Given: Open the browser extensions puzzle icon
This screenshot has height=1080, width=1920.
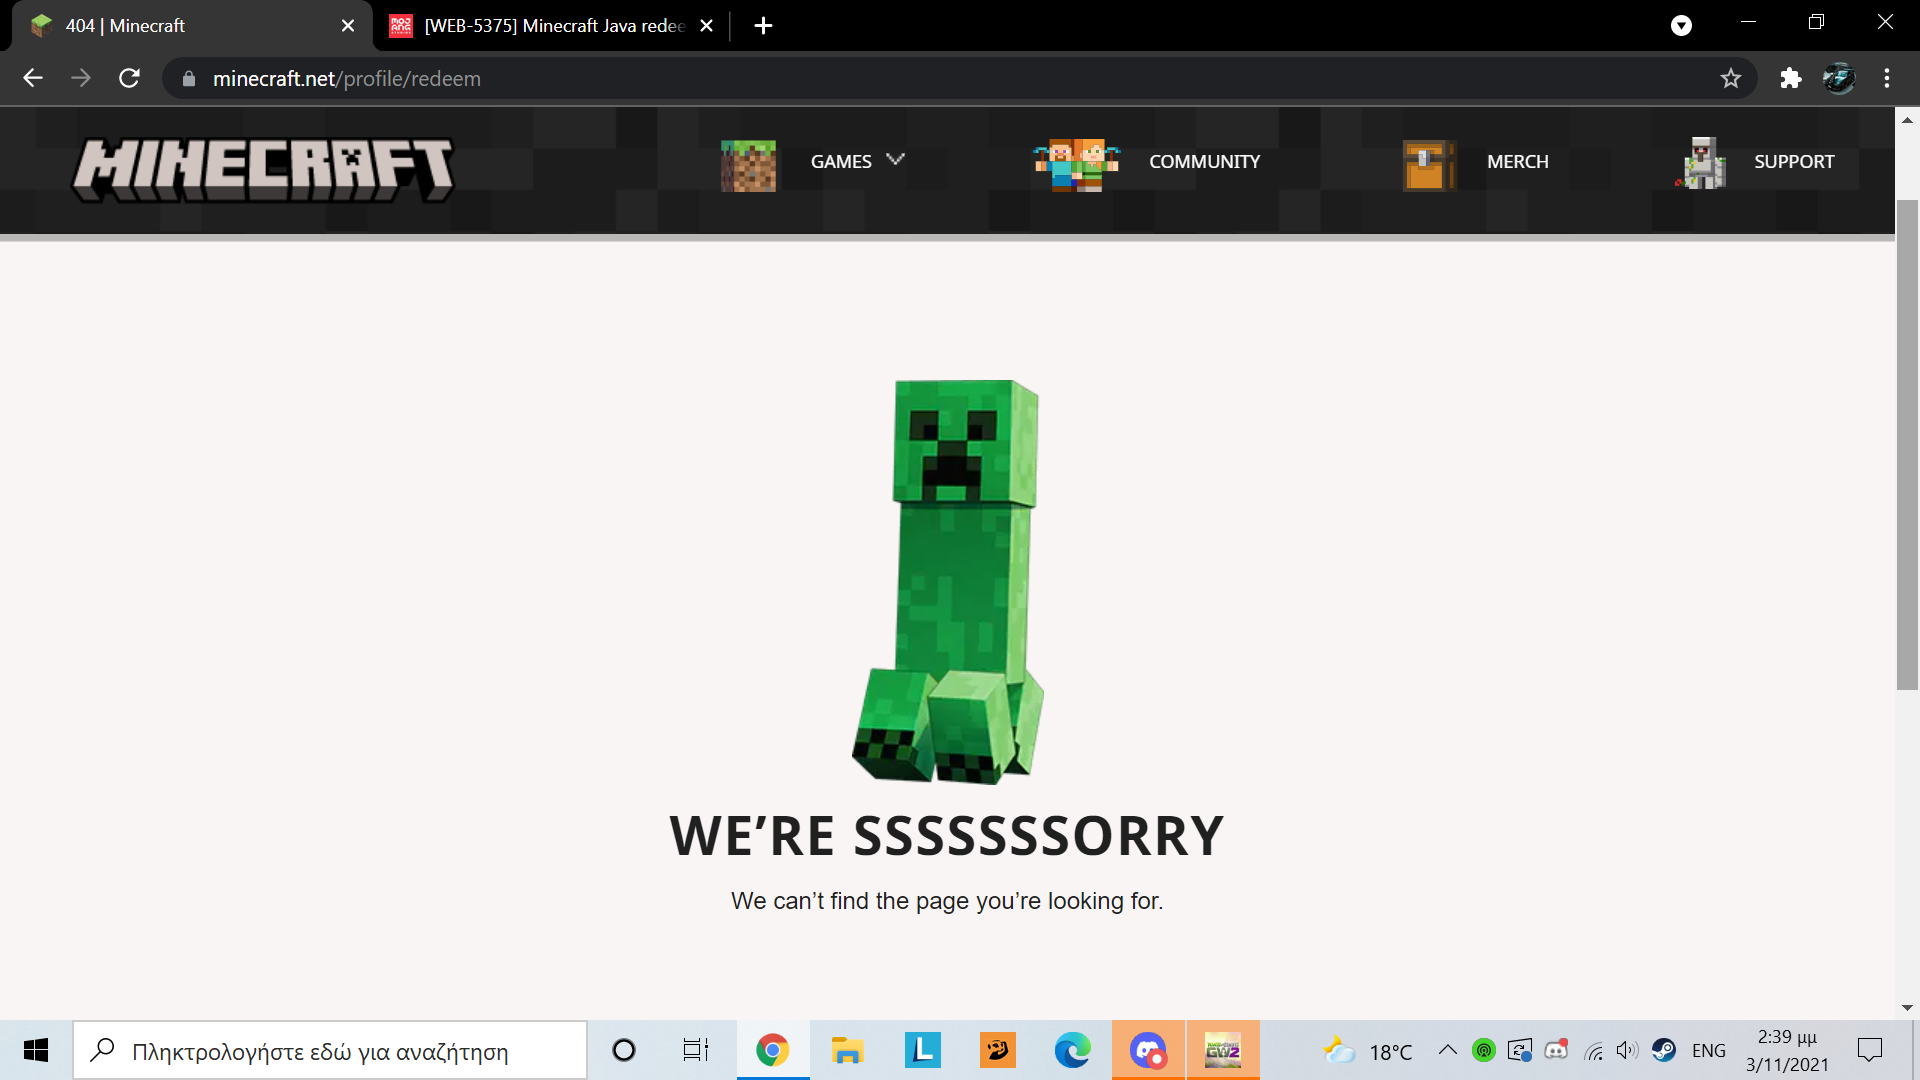Looking at the screenshot, I should 1790,79.
